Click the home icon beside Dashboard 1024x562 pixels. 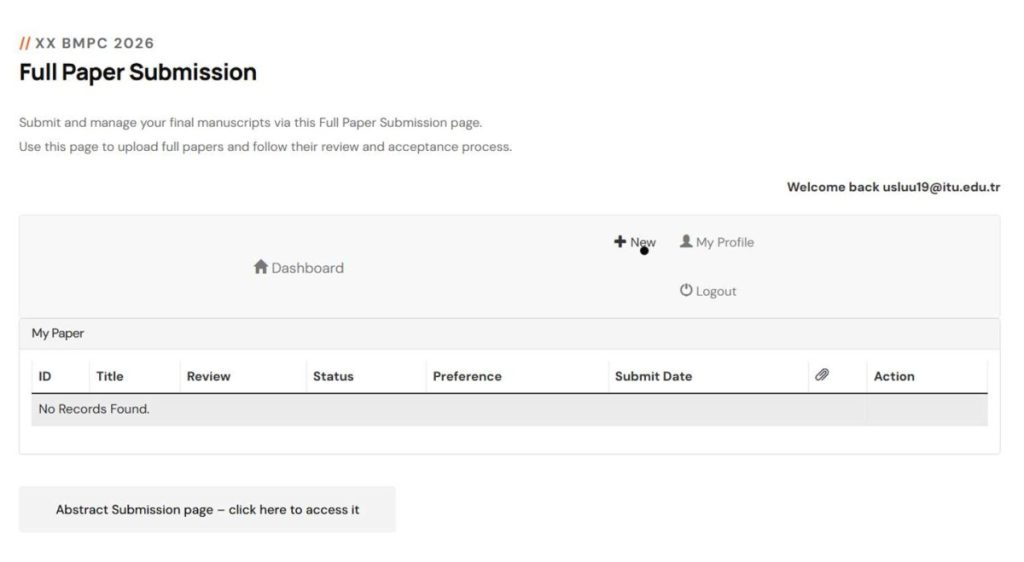coord(261,267)
